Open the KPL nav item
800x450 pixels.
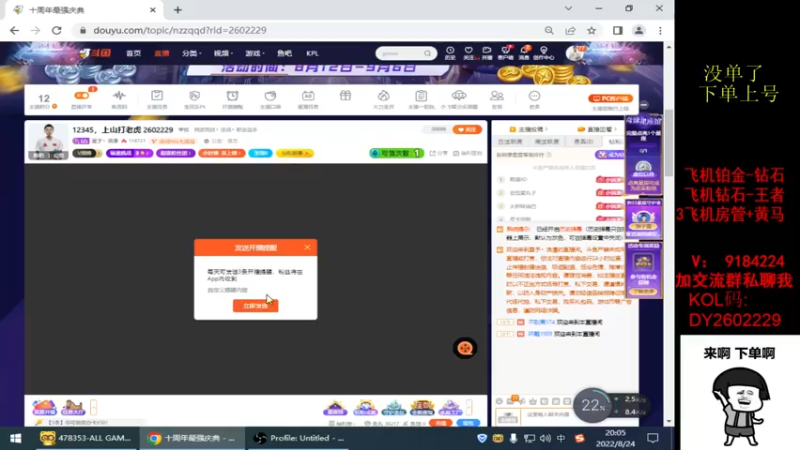click(x=312, y=53)
